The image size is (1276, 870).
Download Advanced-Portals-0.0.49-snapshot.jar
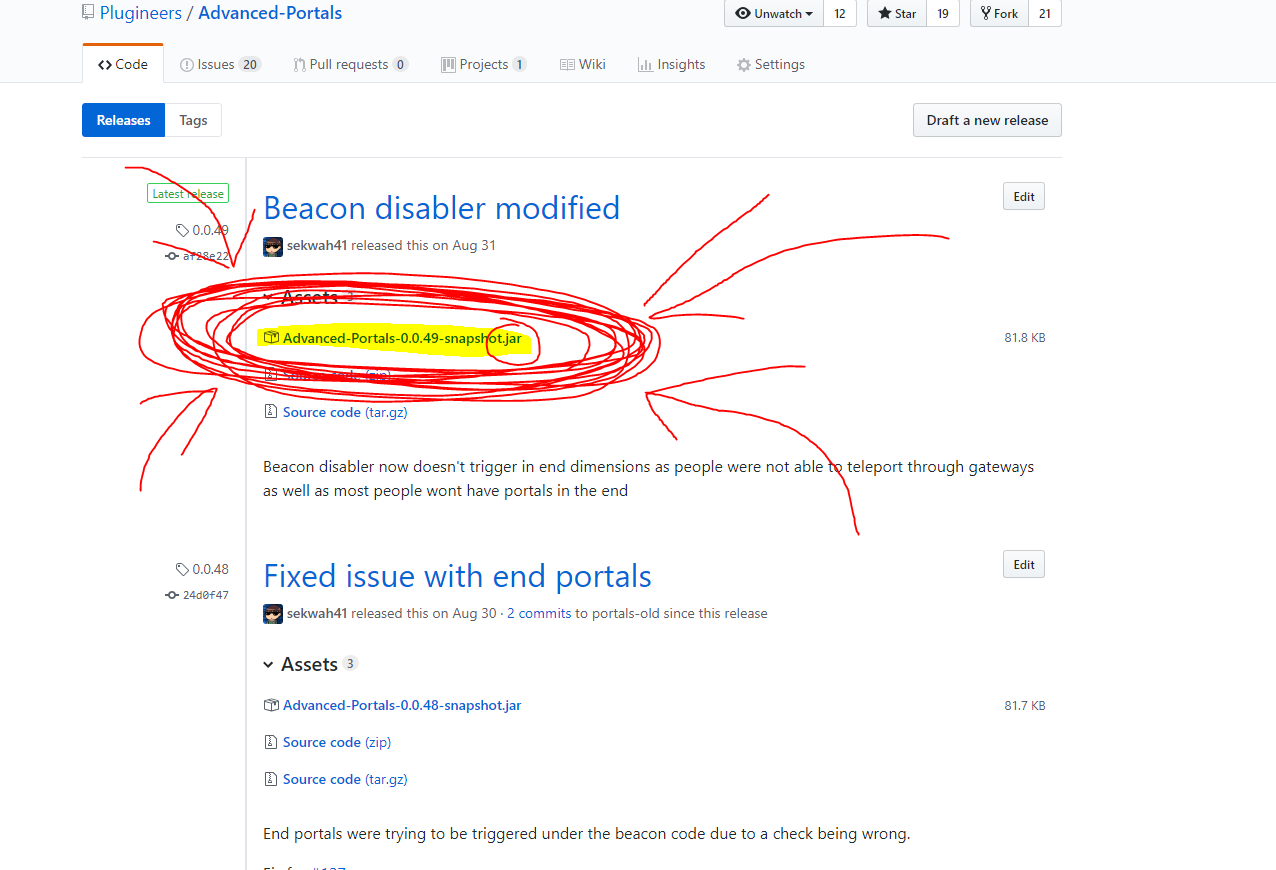402,338
